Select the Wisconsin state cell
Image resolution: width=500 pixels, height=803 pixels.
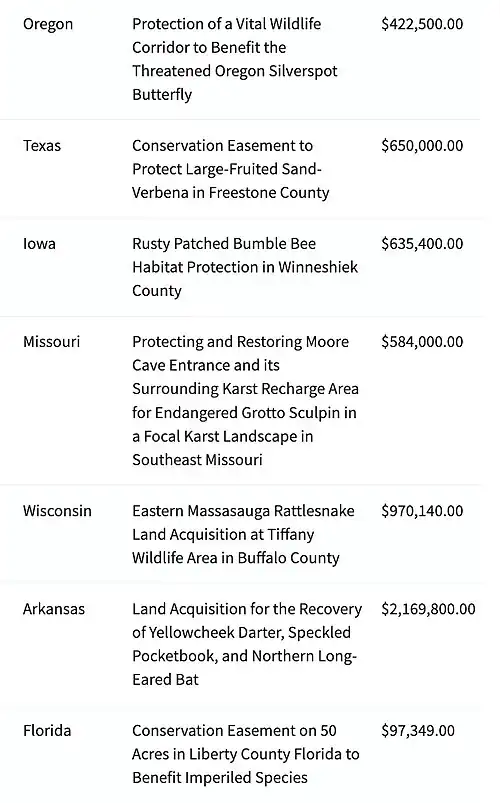(57, 511)
